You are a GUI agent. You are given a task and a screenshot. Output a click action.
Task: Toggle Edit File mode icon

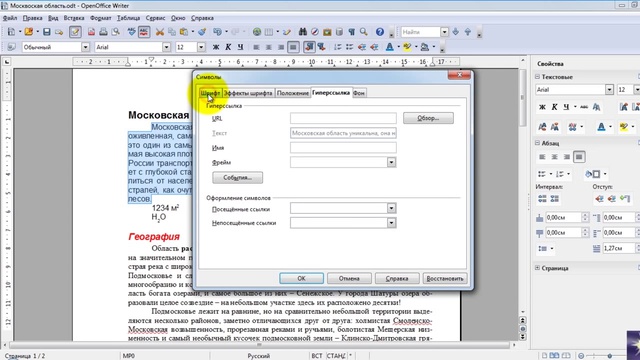[x=75, y=32]
